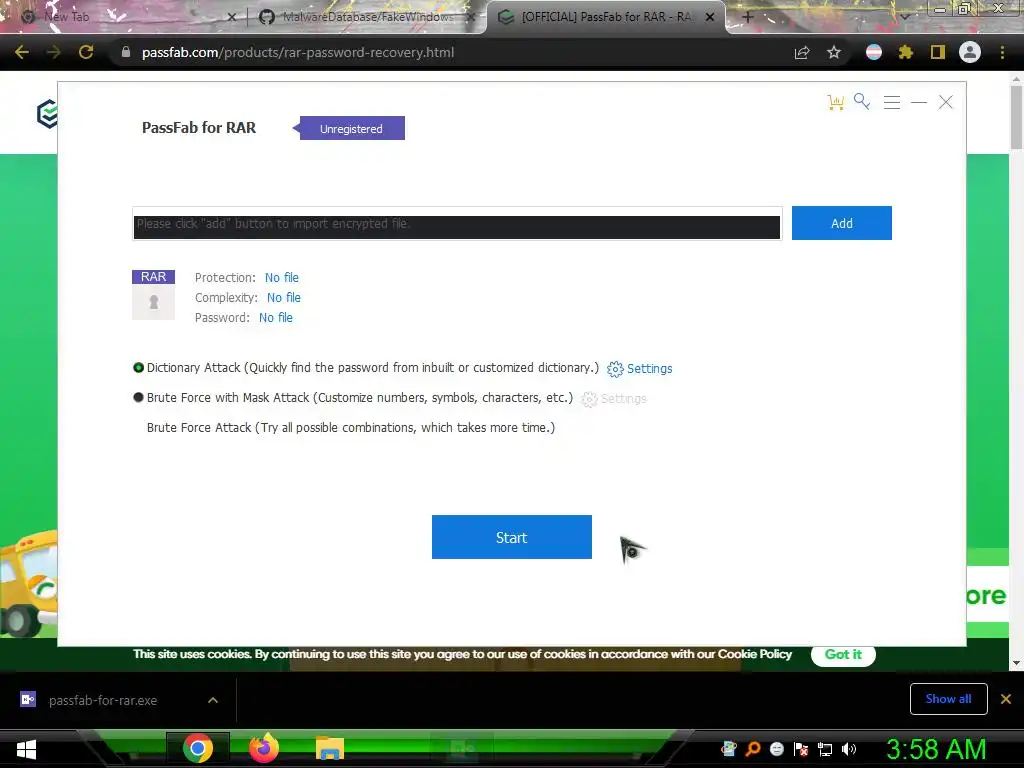The width and height of the screenshot is (1024, 768).
Task: Click the RAR file type icon
Action: (x=153, y=295)
